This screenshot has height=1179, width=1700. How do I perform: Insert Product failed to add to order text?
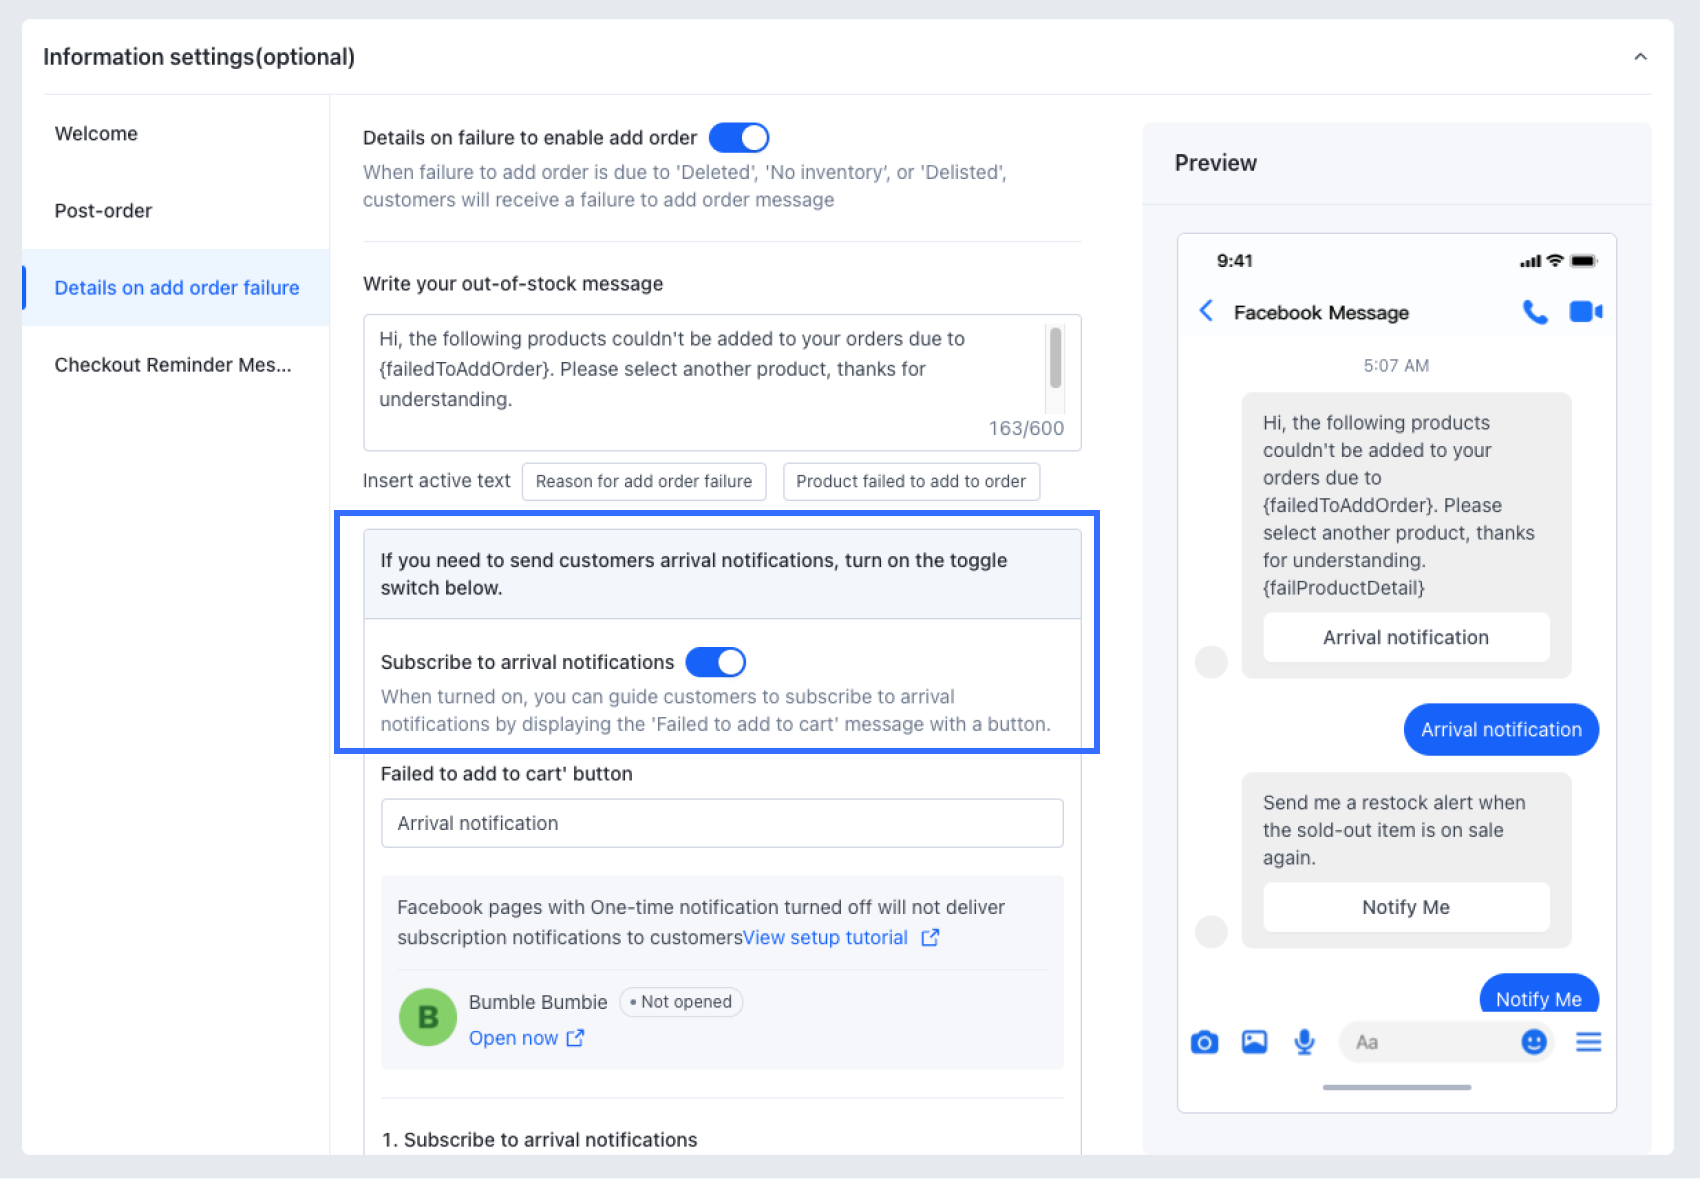pos(911,482)
